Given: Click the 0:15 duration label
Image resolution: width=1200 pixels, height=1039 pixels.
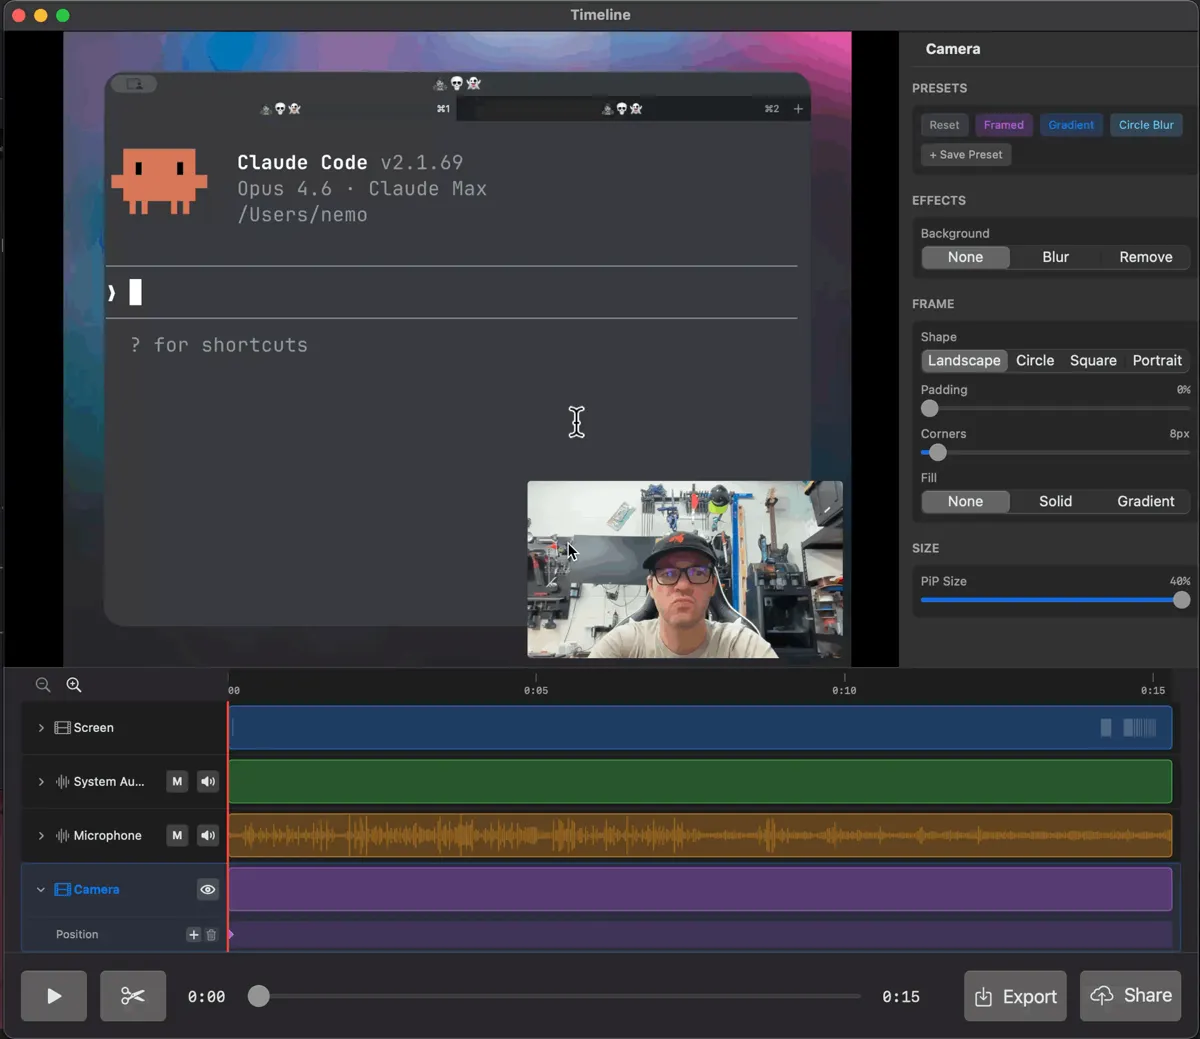Looking at the screenshot, I should click(901, 997).
